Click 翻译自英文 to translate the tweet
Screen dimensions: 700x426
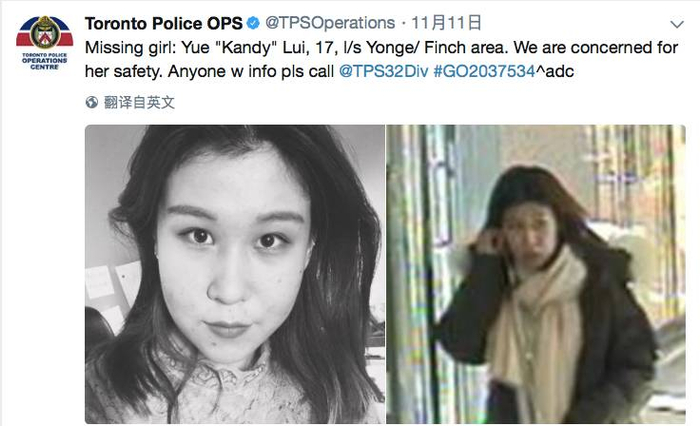click(x=139, y=102)
